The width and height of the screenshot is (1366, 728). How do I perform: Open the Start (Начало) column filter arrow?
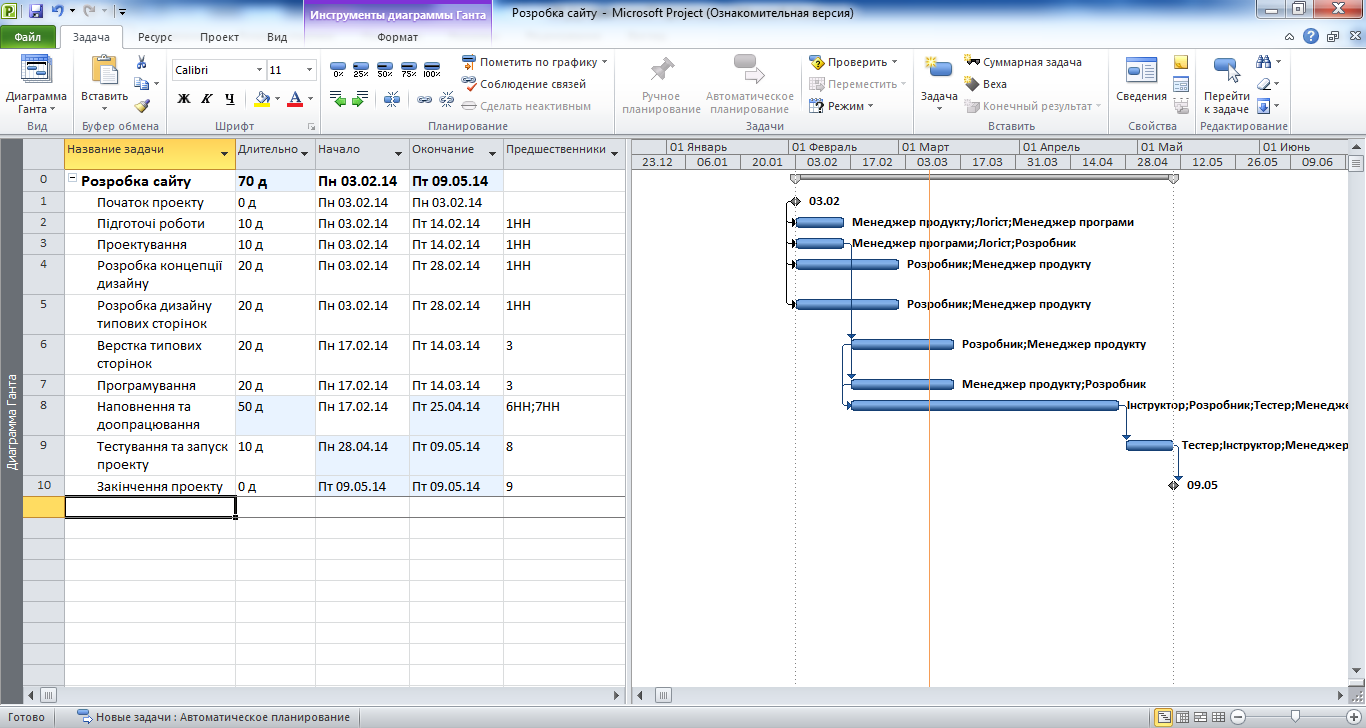398,153
